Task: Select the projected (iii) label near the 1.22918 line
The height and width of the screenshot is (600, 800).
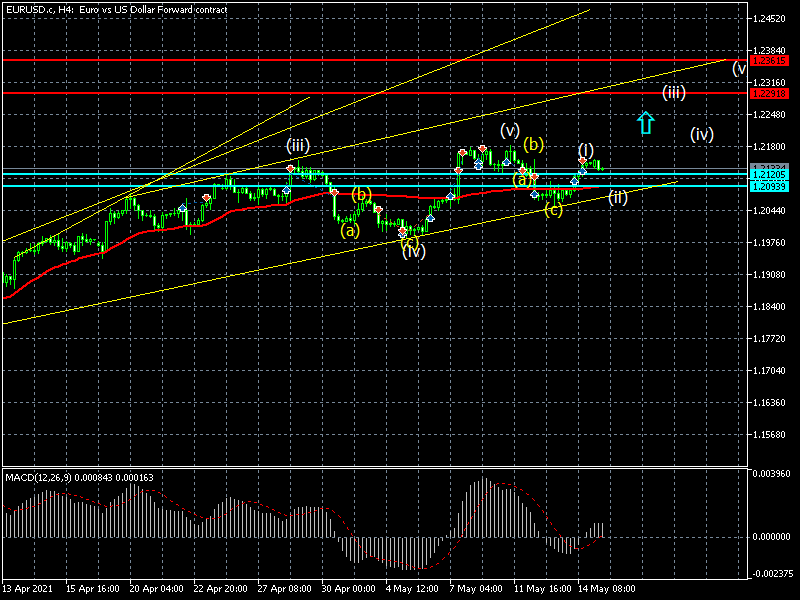Action: (673, 93)
